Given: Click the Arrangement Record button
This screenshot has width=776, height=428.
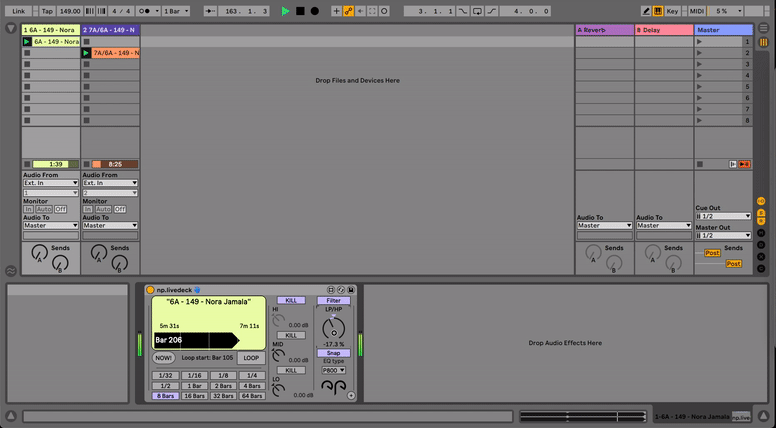Looking at the screenshot, I should click(314, 11).
